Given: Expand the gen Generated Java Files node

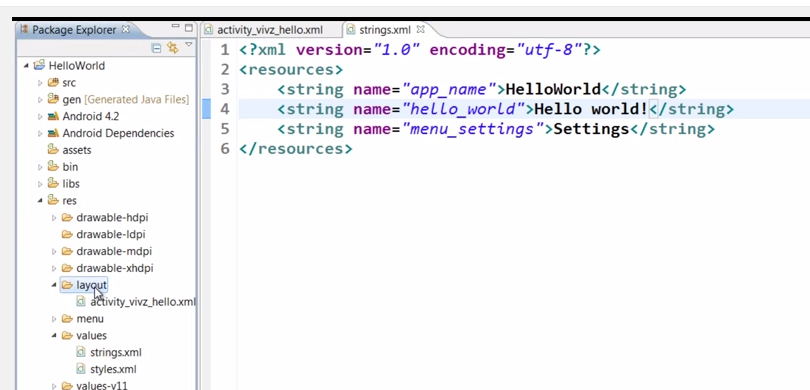Looking at the screenshot, I should 40,99.
